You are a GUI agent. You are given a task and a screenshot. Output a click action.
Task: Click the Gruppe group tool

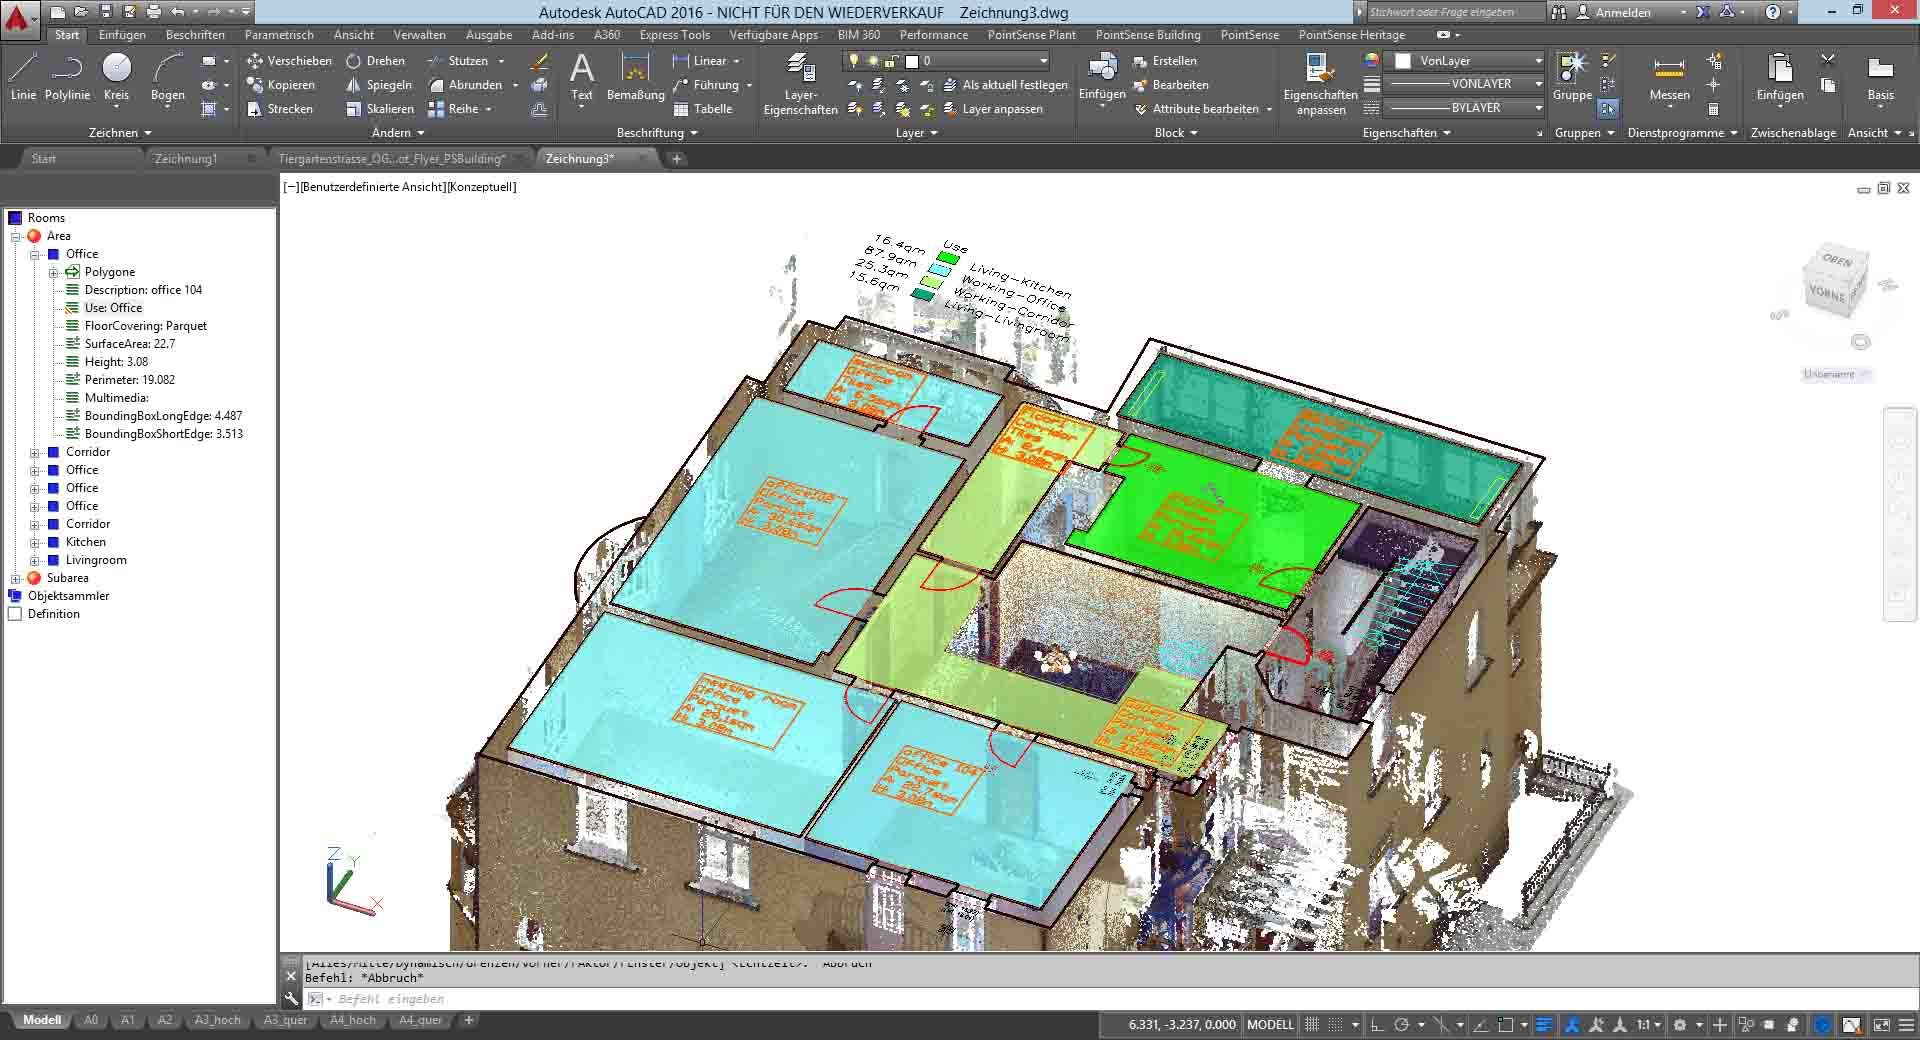[x=1572, y=78]
